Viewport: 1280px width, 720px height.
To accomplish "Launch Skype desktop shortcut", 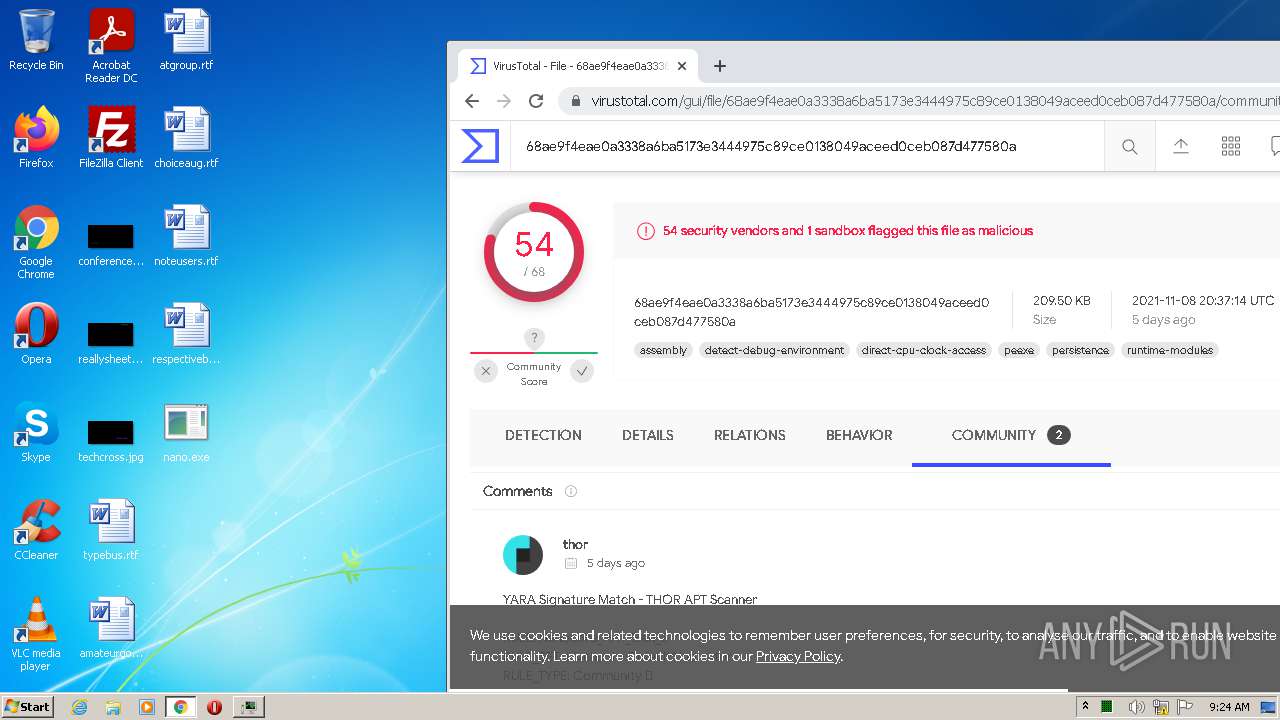I will (x=36, y=432).
